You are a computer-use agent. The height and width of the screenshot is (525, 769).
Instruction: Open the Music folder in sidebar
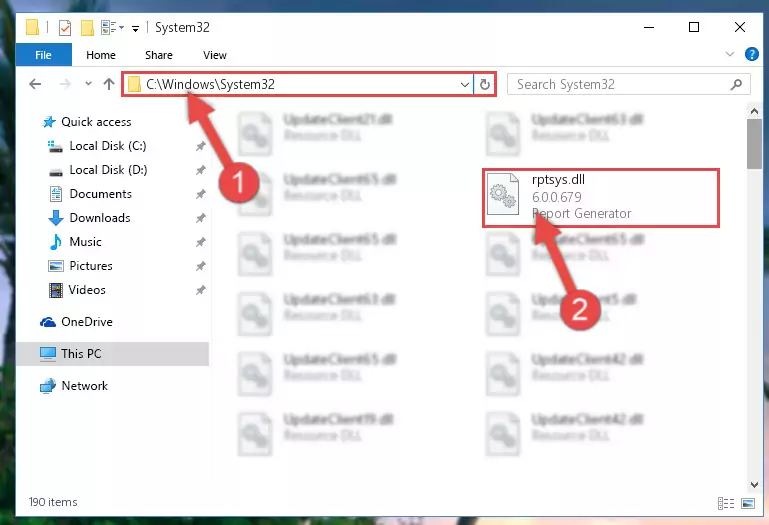coord(85,242)
